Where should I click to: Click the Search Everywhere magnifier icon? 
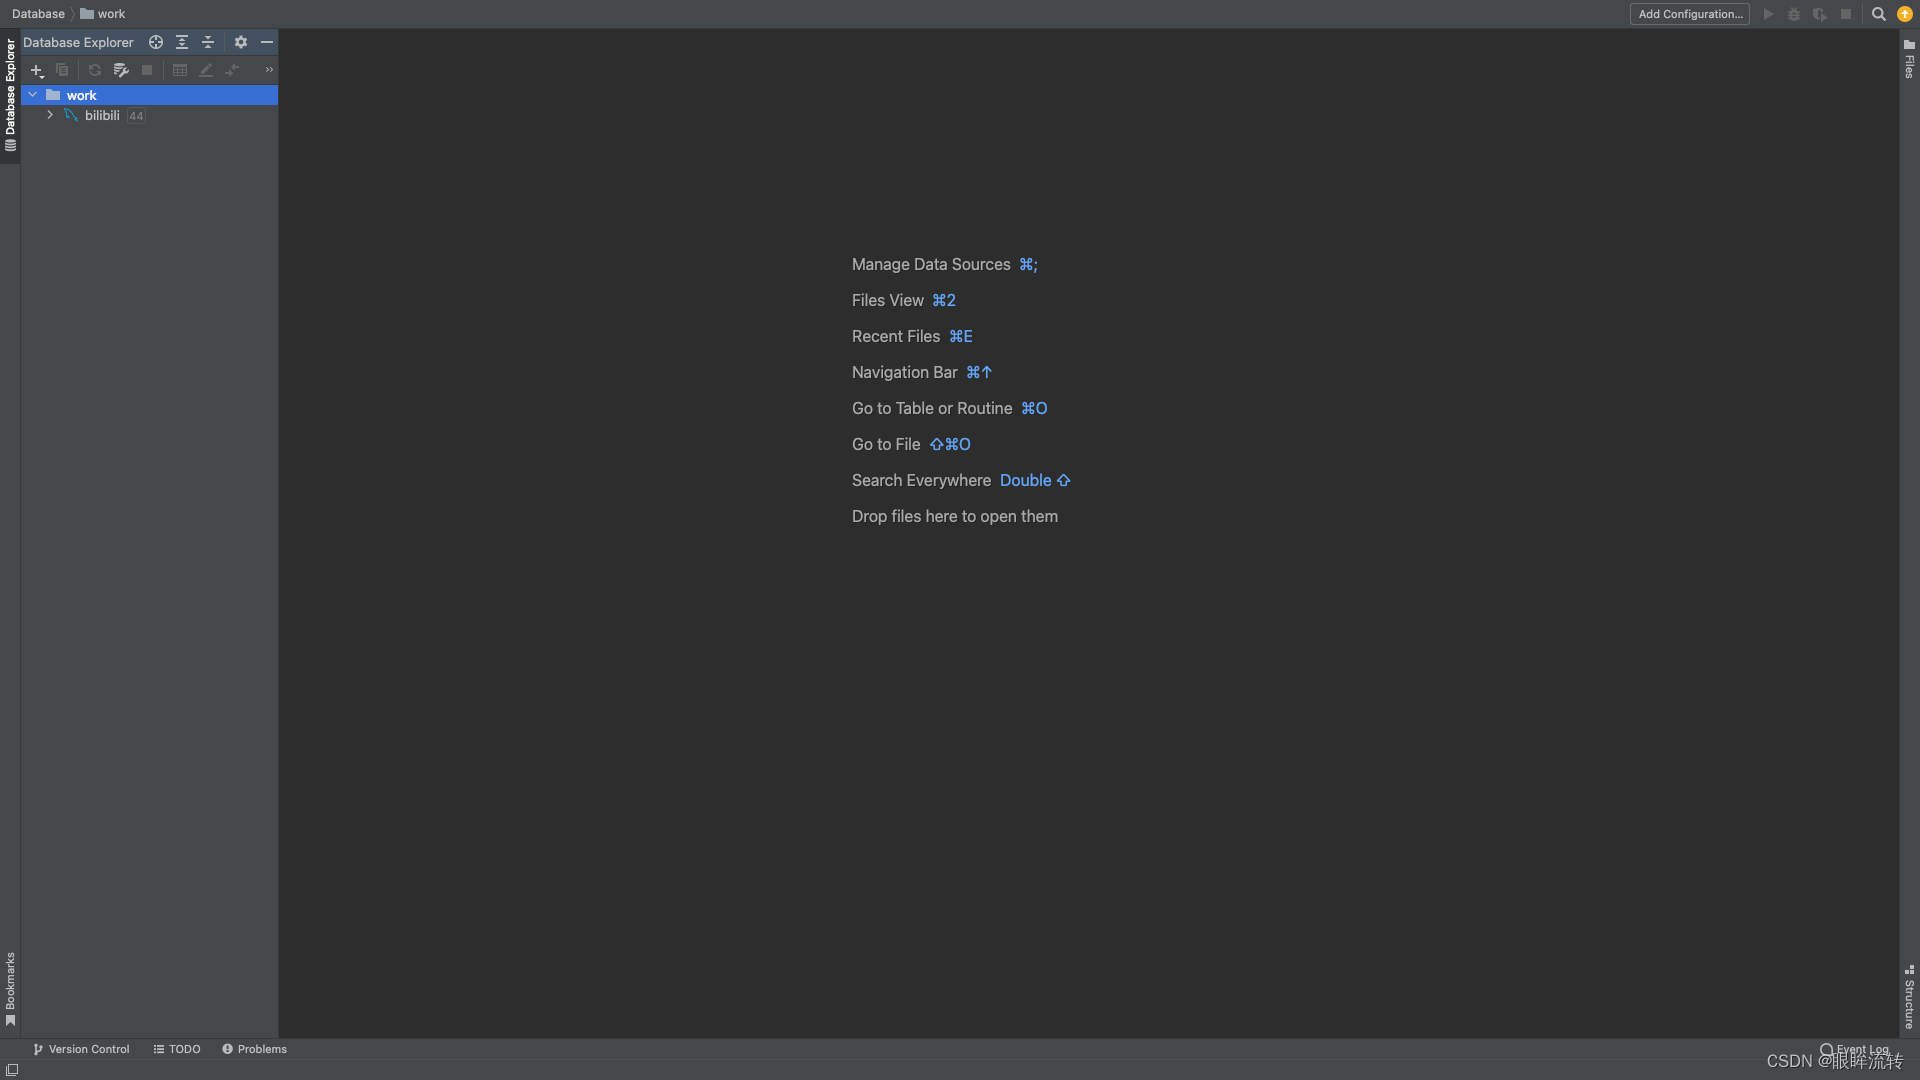point(1879,14)
